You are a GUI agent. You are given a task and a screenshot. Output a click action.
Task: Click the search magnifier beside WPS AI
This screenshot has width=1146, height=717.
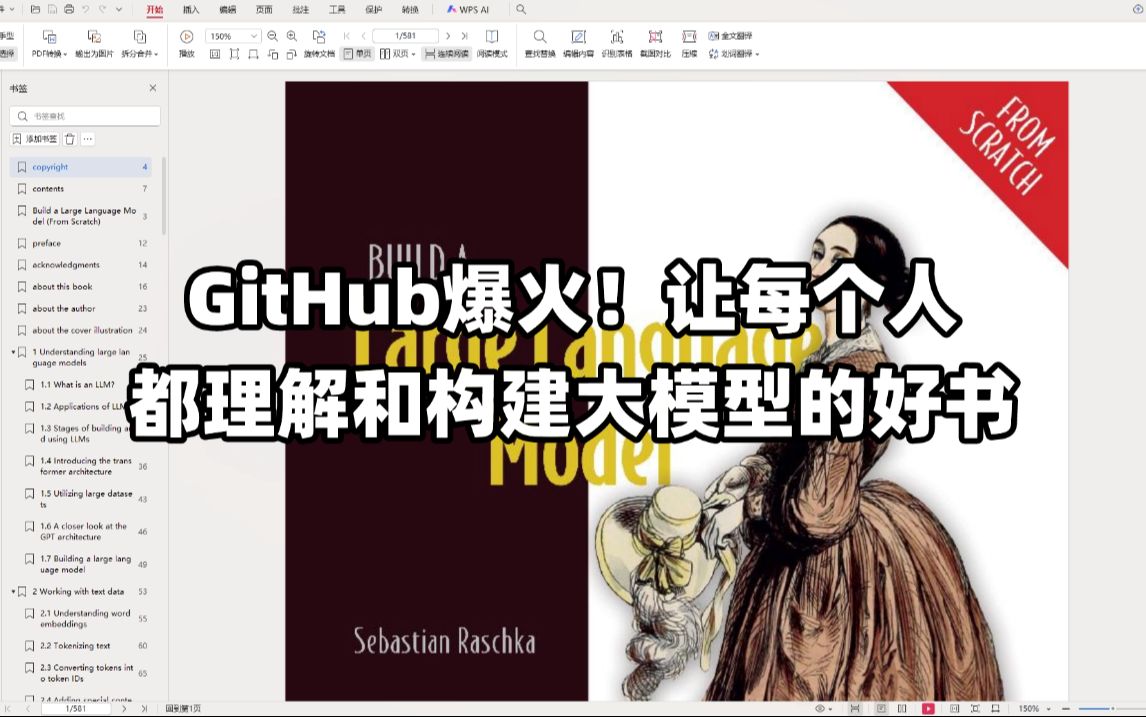(521, 10)
